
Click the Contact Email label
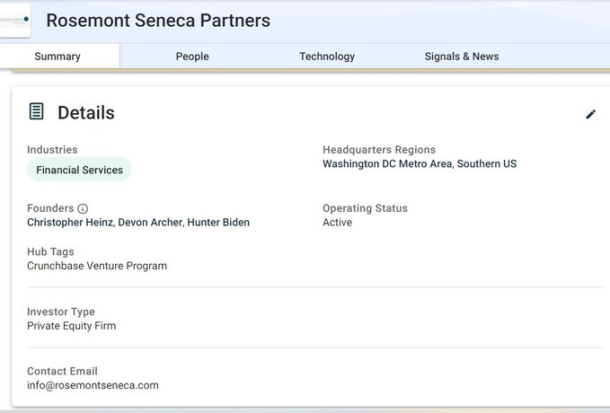pos(62,371)
